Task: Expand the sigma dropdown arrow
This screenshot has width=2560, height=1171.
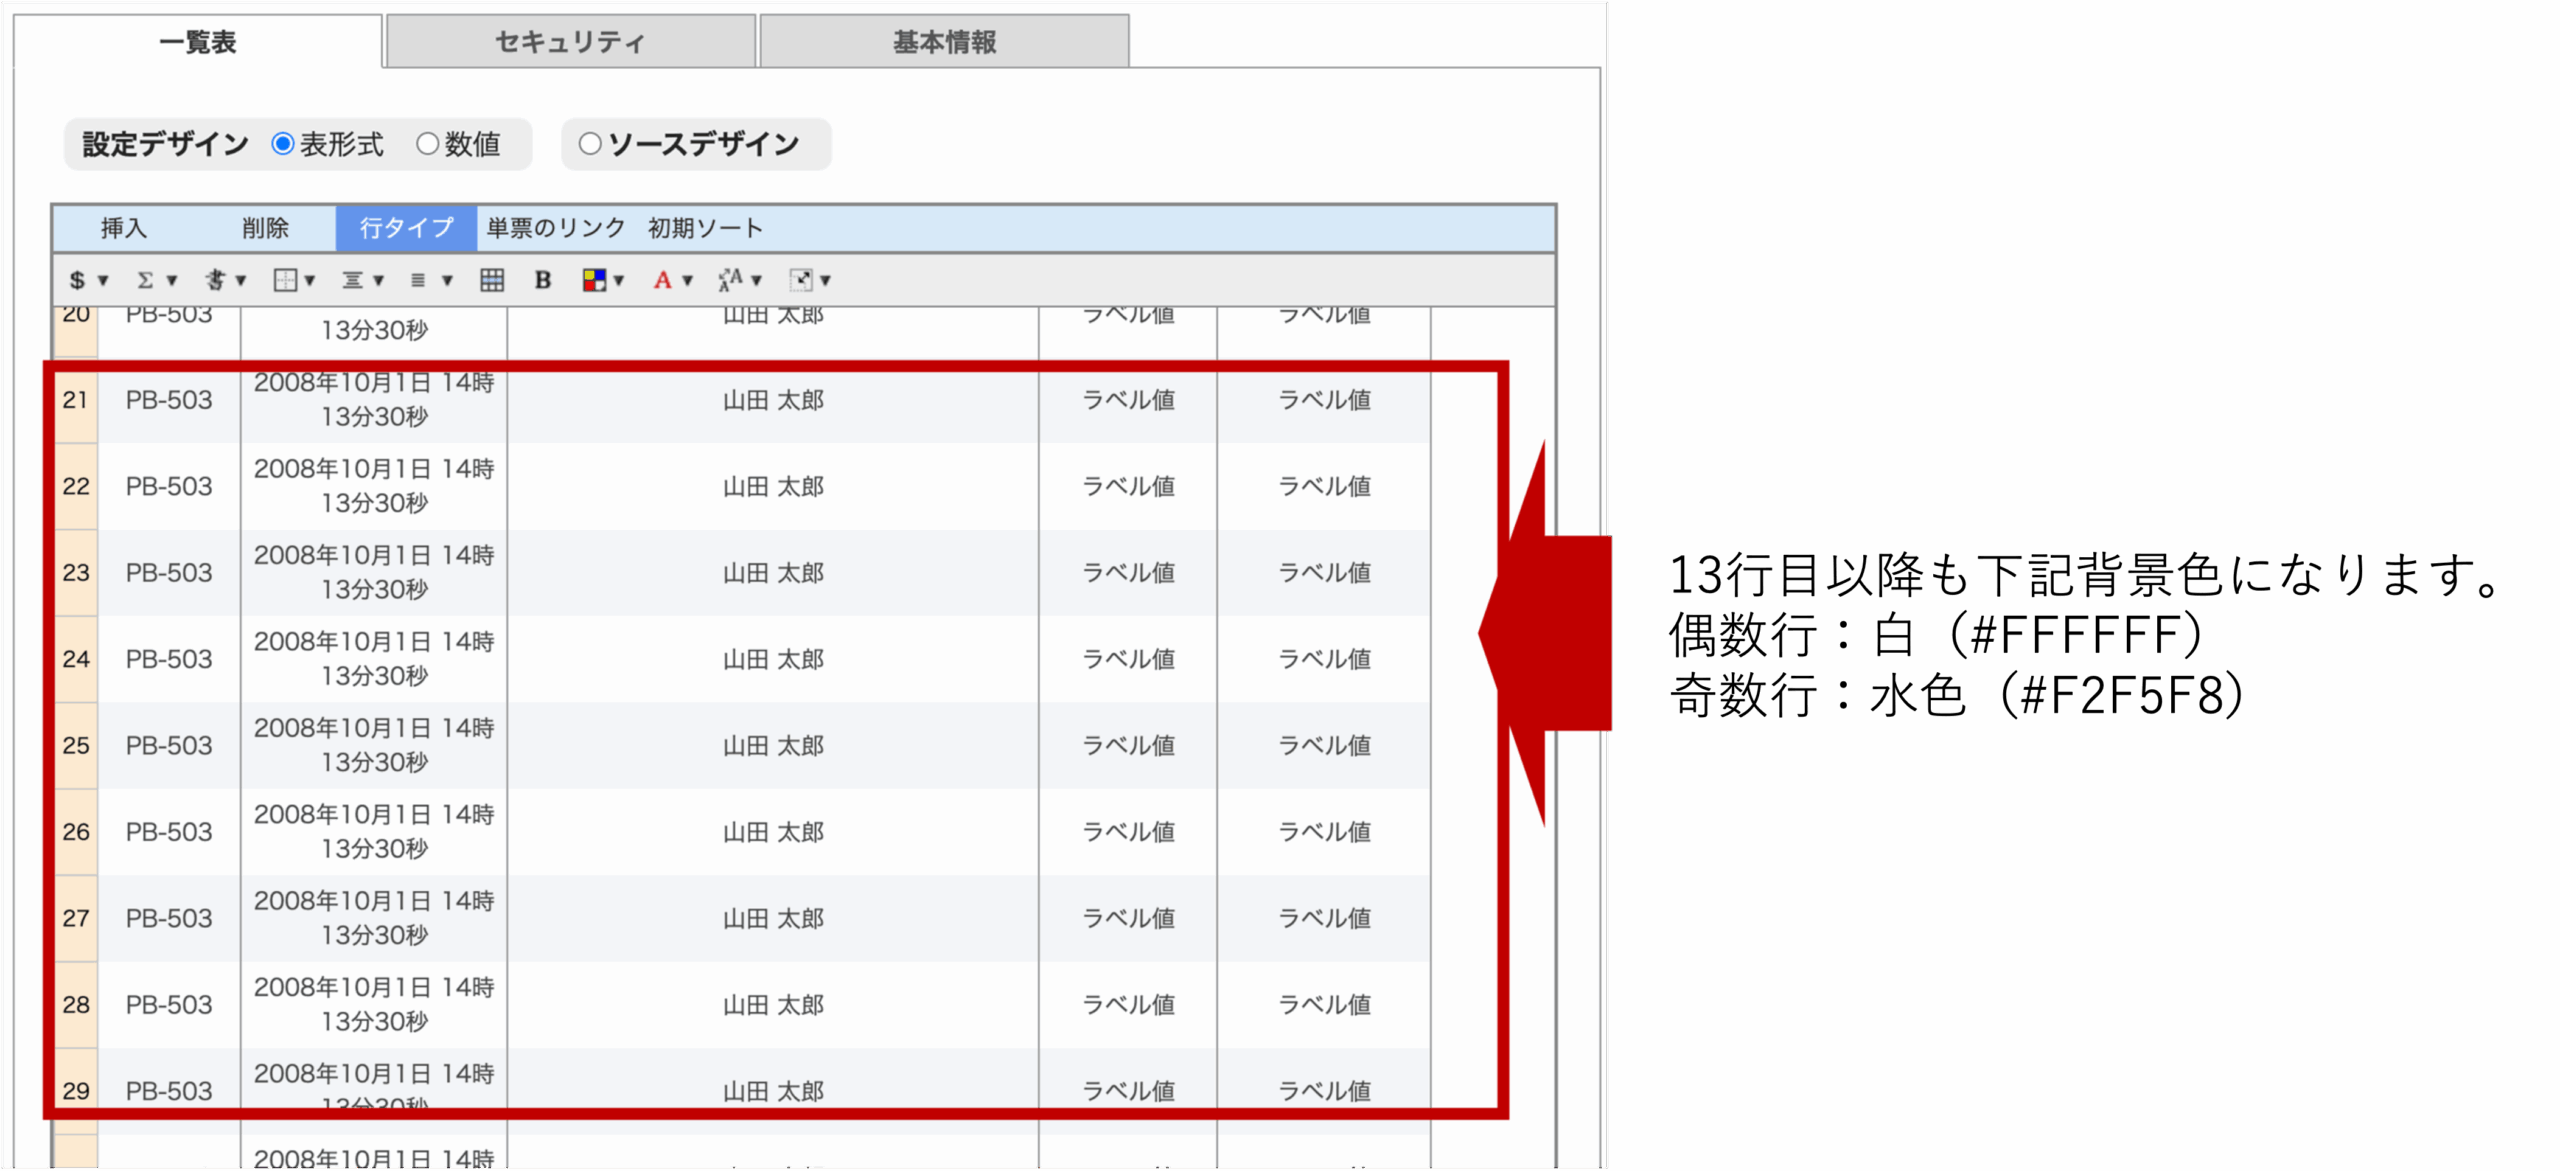Action: pyautogui.click(x=172, y=281)
